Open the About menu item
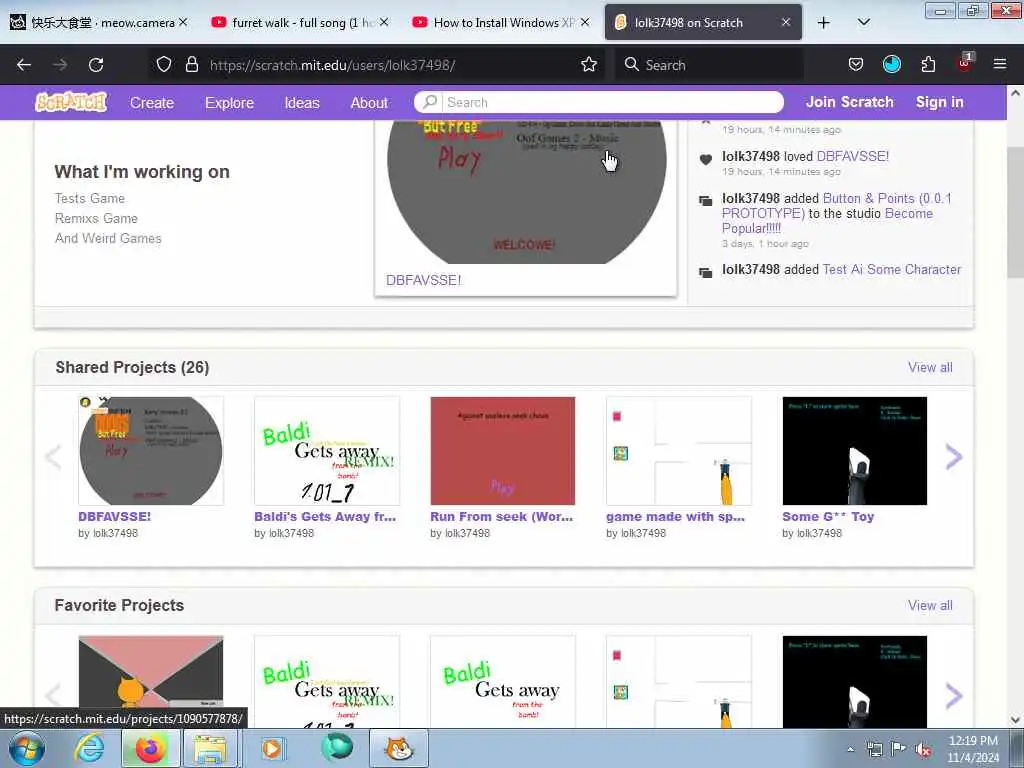 [x=369, y=103]
